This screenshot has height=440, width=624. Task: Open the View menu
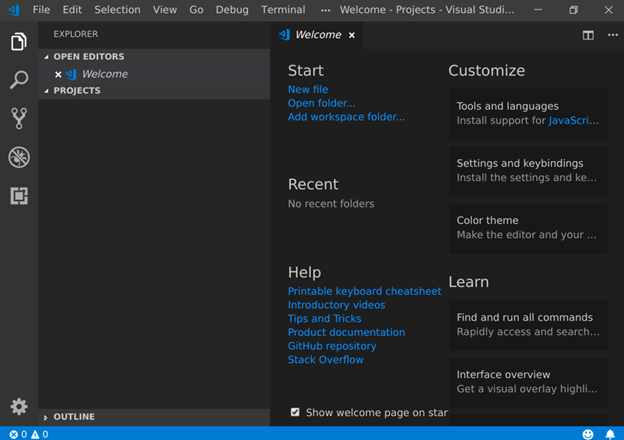coord(165,10)
